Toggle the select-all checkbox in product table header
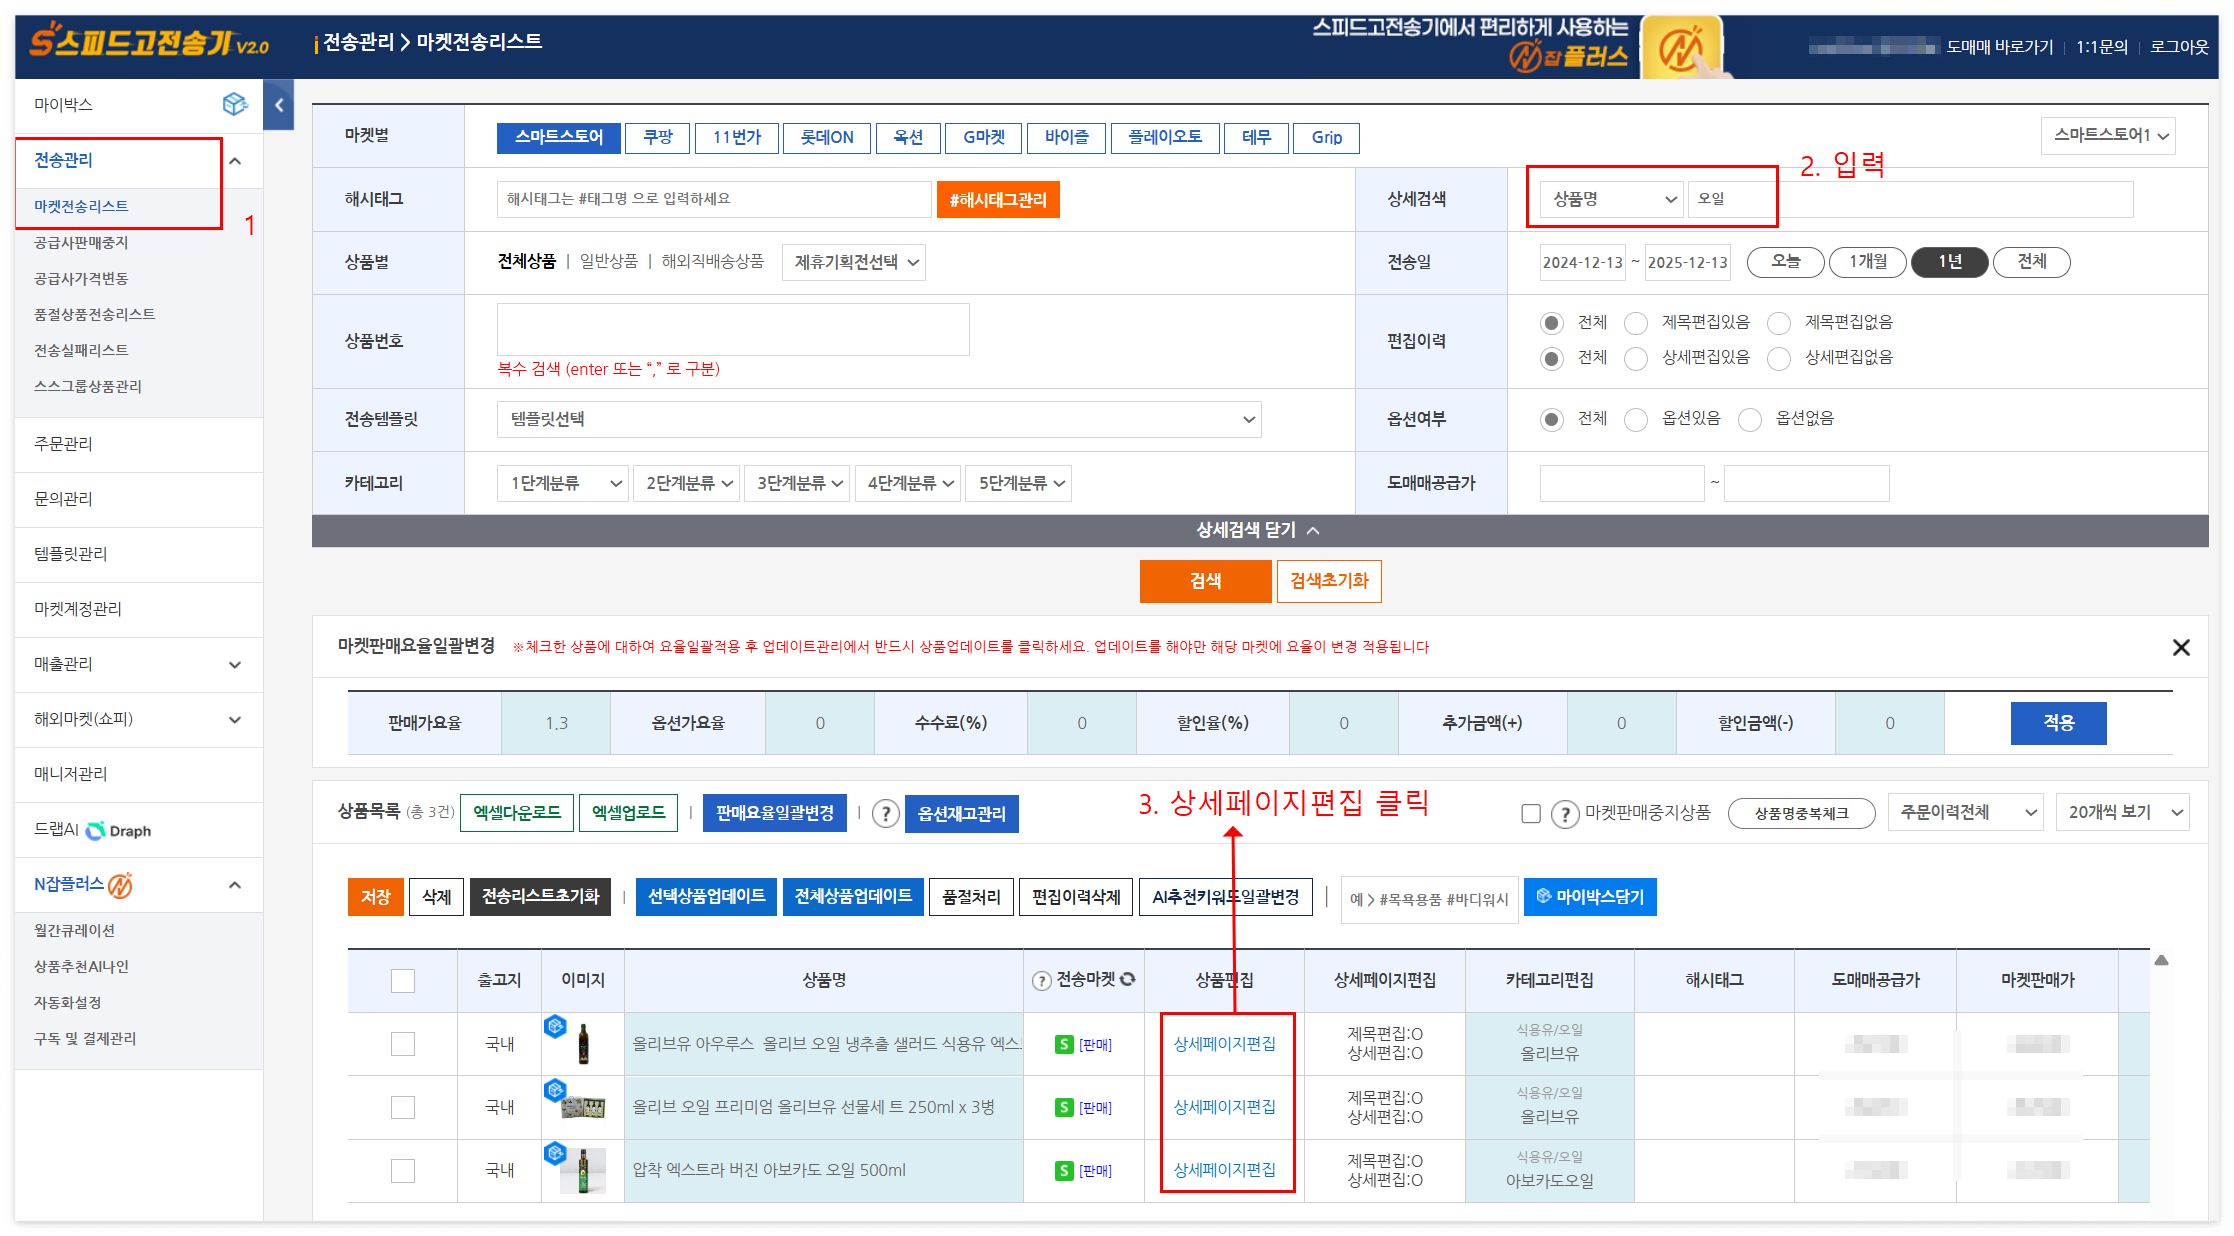Image resolution: width=2234 pixels, height=1236 pixels. (x=403, y=980)
